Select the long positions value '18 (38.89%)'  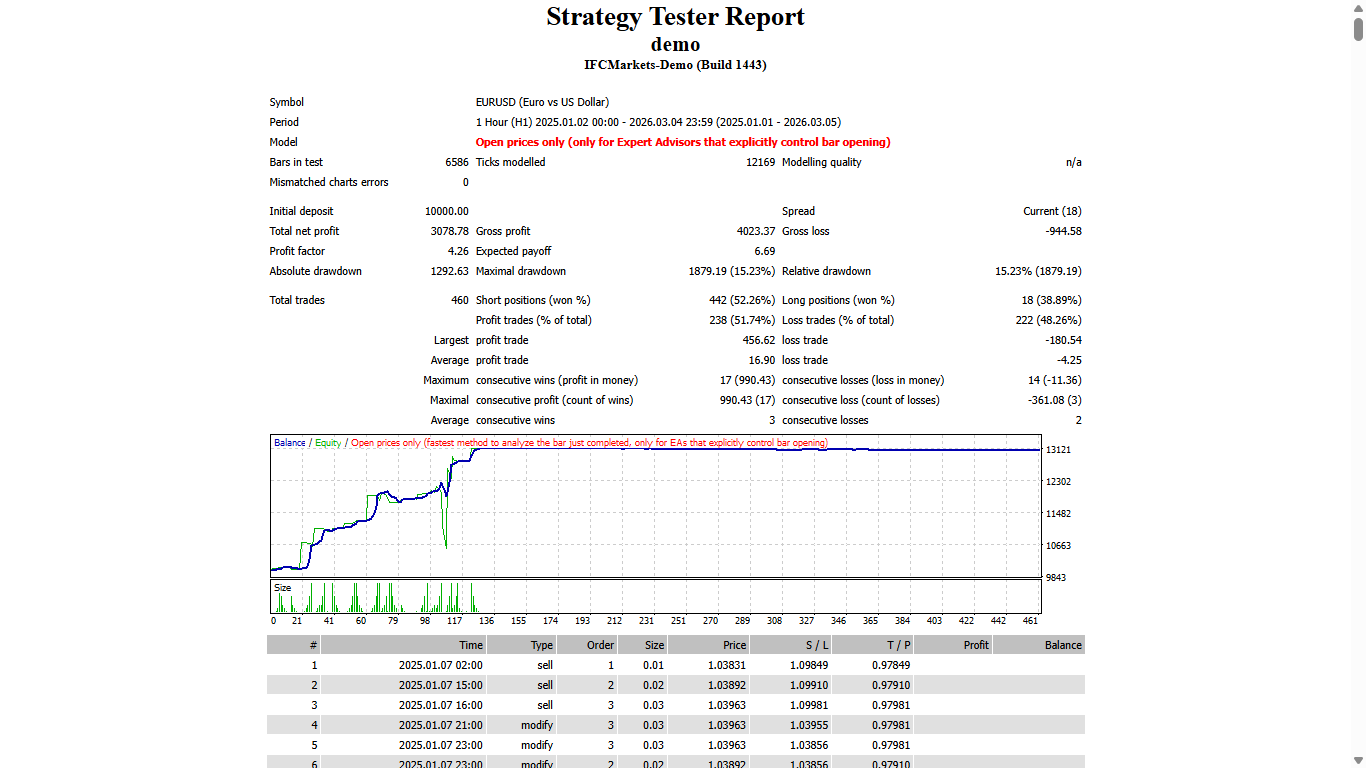tap(1052, 300)
